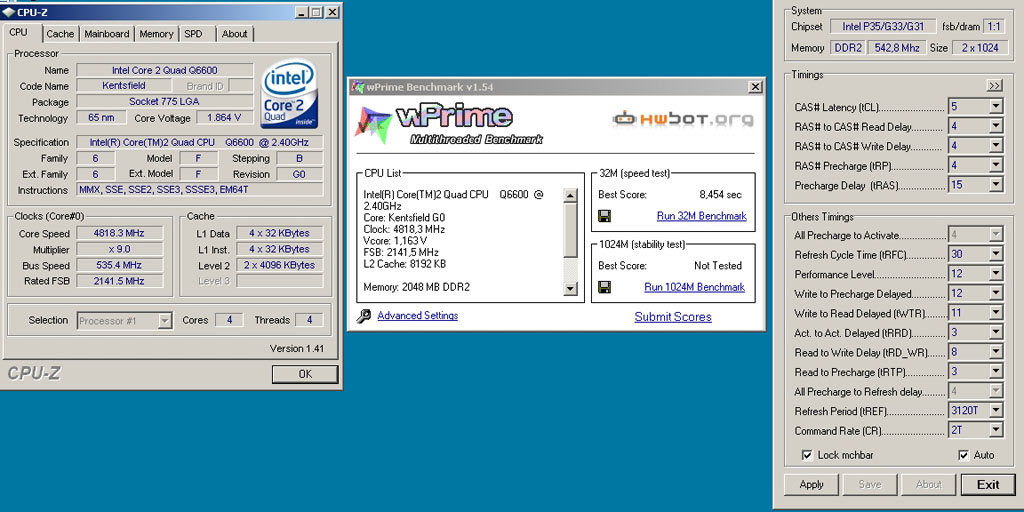Click the Submit Scores link
1024x512 pixels.
click(673, 317)
